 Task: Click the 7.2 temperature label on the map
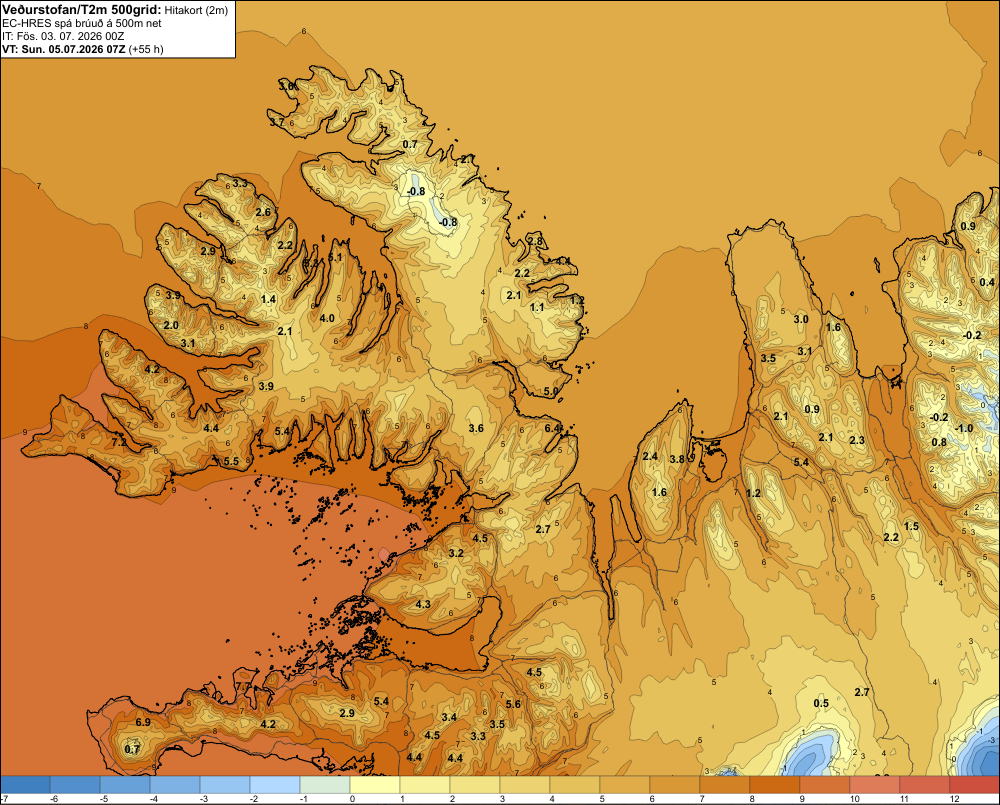(x=119, y=442)
